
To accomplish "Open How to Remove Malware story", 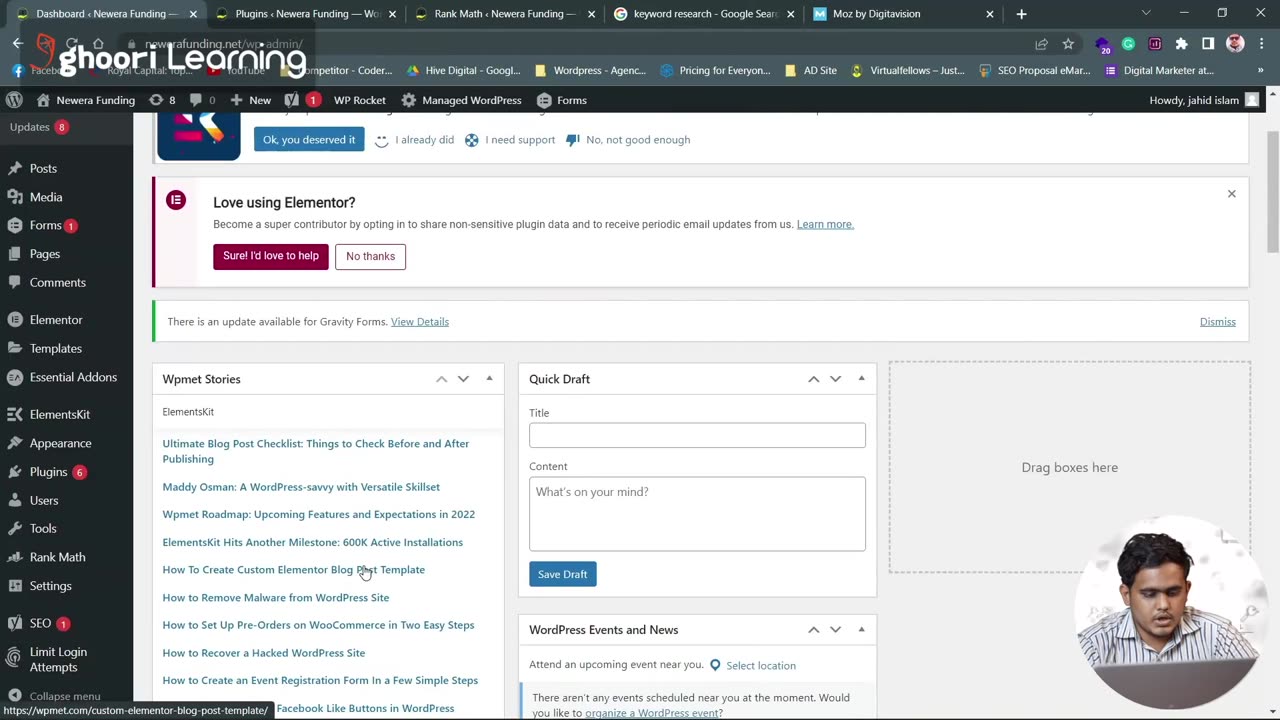I will pos(276,598).
